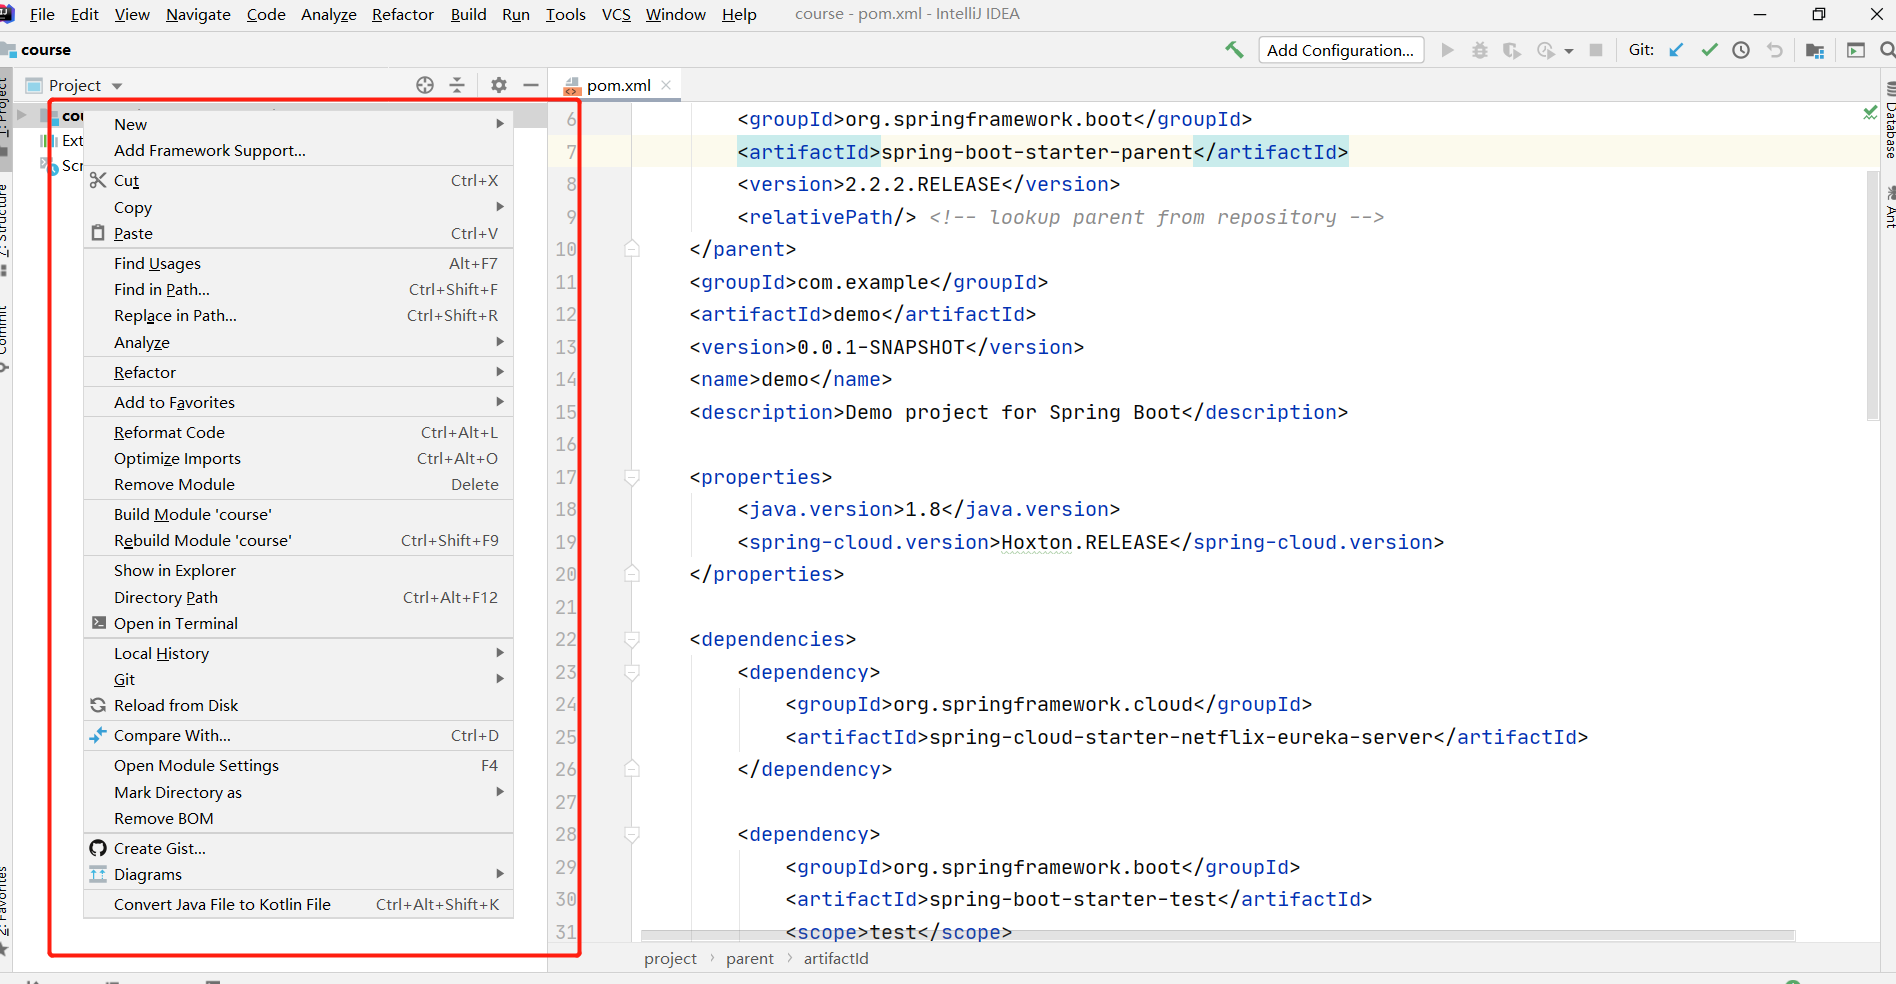Expand the Refactor submenu
1896x984 pixels.
(x=298, y=373)
